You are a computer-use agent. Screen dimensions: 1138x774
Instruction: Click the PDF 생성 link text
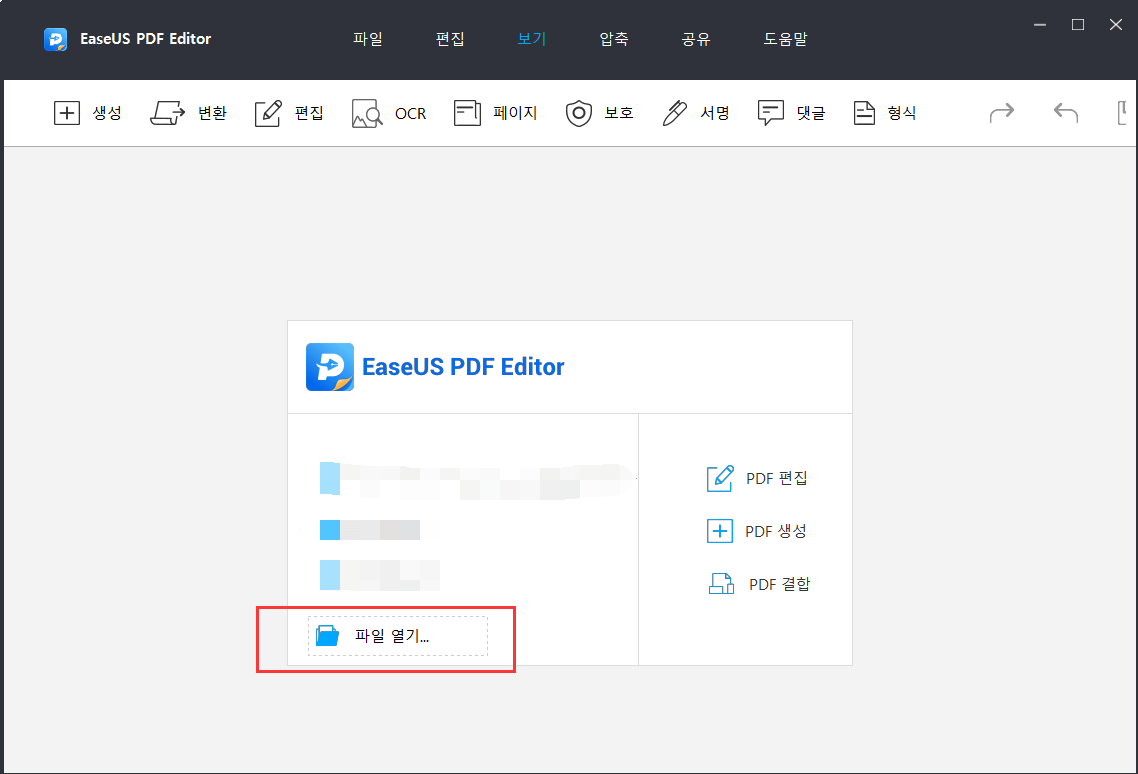(776, 531)
